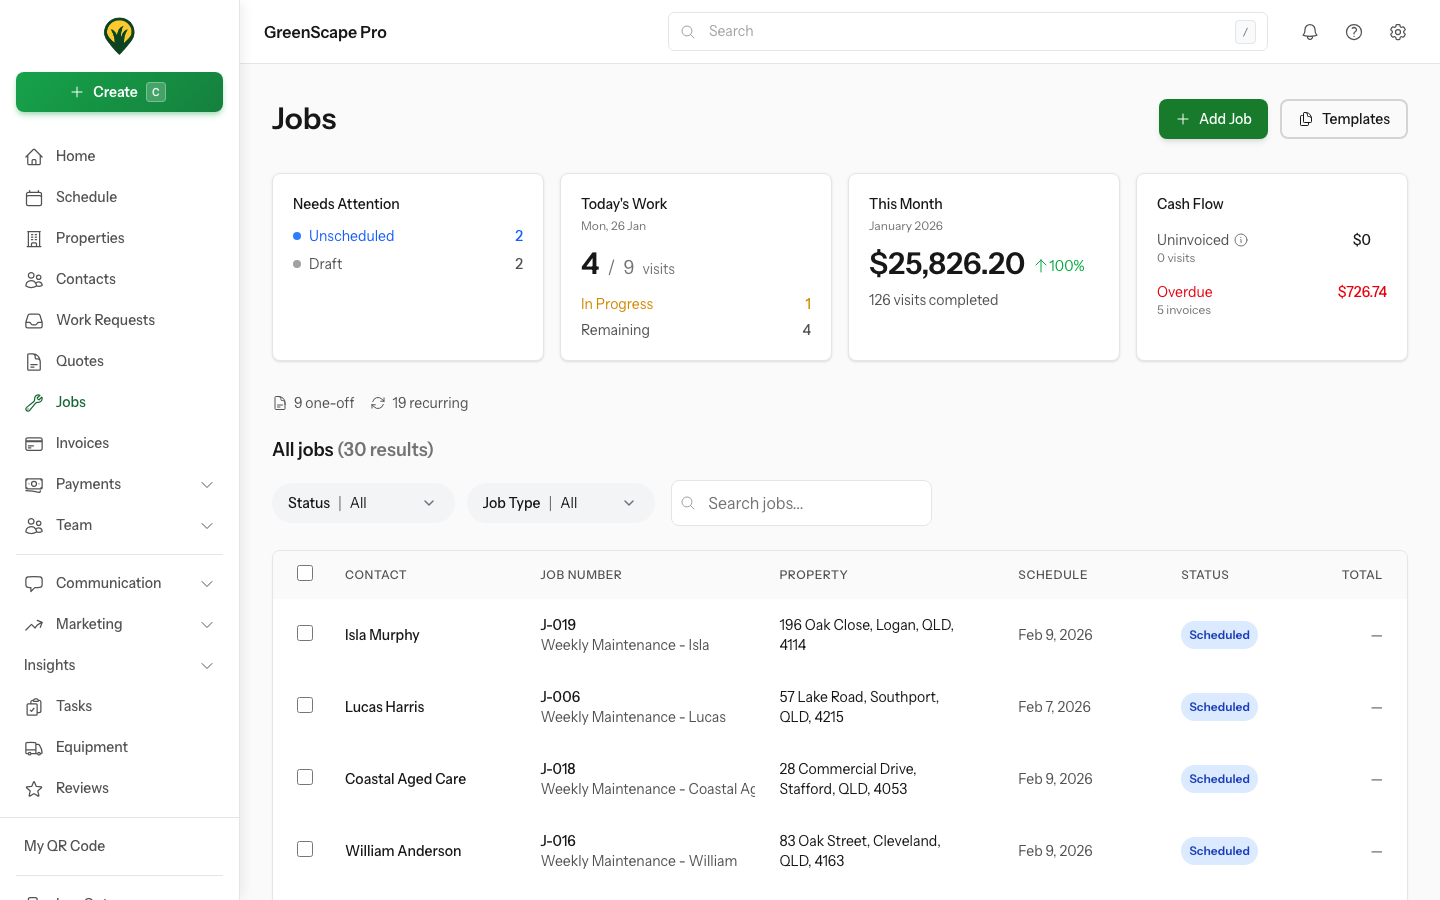Open the Status filter dropdown
Viewport: 1440px width, 900px height.
[363, 502]
